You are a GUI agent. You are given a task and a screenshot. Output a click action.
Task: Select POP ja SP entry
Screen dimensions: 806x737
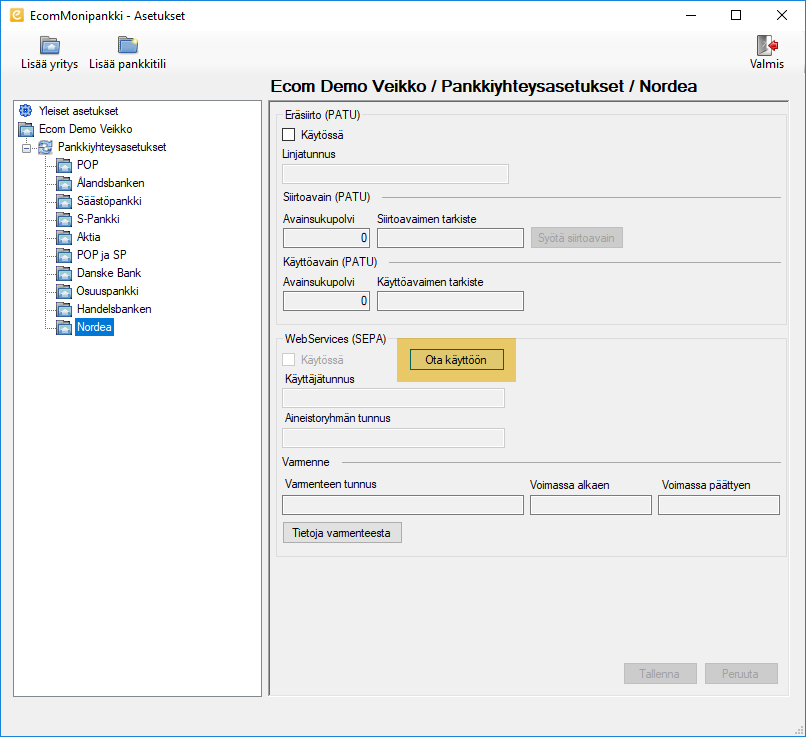(101, 255)
